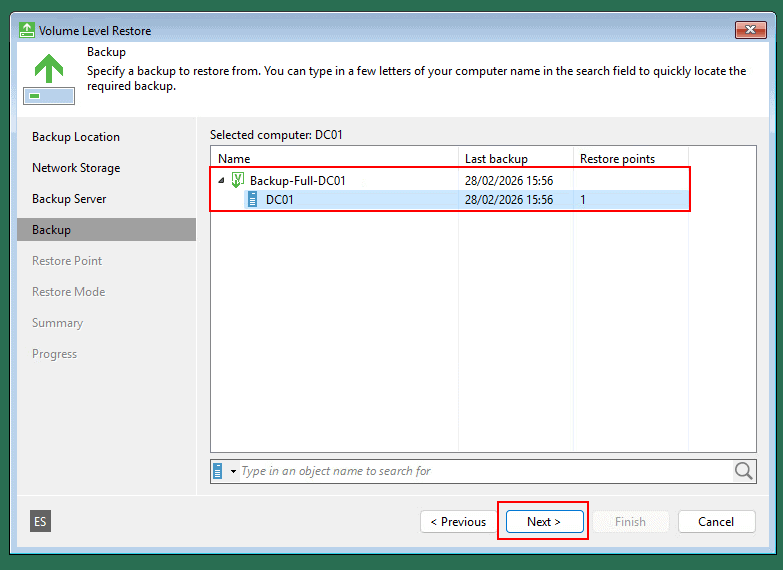Click the Backup-Full-DC01 job icon
This screenshot has height=570, width=783.
(238, 181)
